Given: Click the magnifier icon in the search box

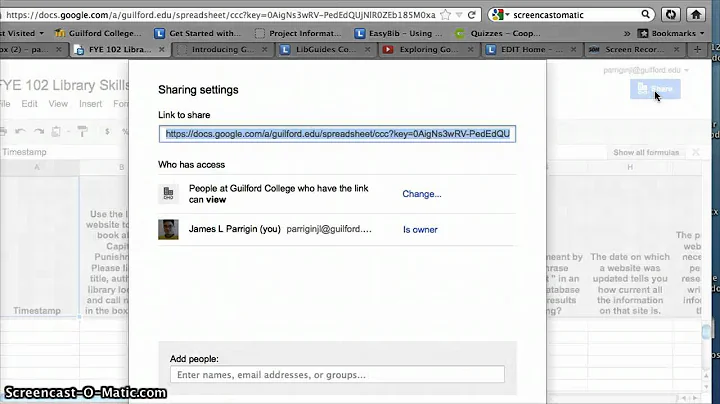Looking at the screenshot, I should [x=646, y=15].
